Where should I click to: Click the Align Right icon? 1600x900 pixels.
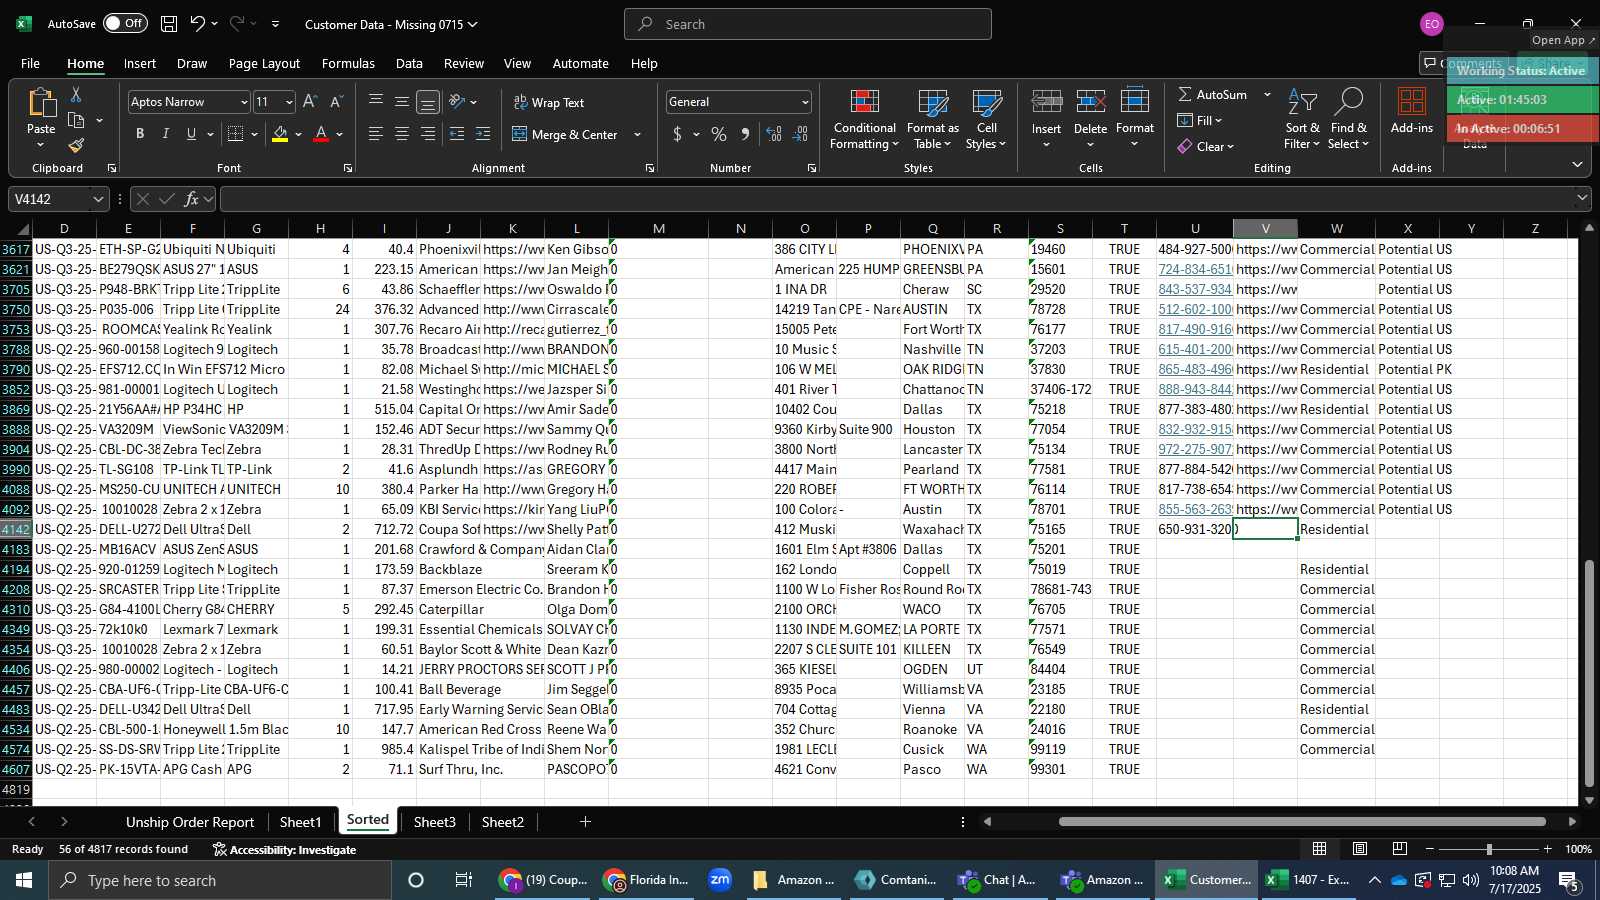tap(428, 134)
